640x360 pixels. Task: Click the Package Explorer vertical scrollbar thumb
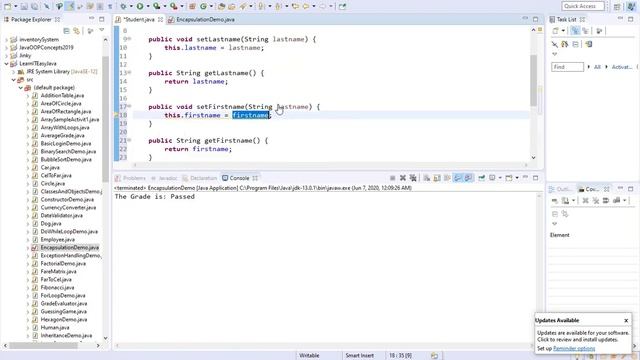point(105,118)
